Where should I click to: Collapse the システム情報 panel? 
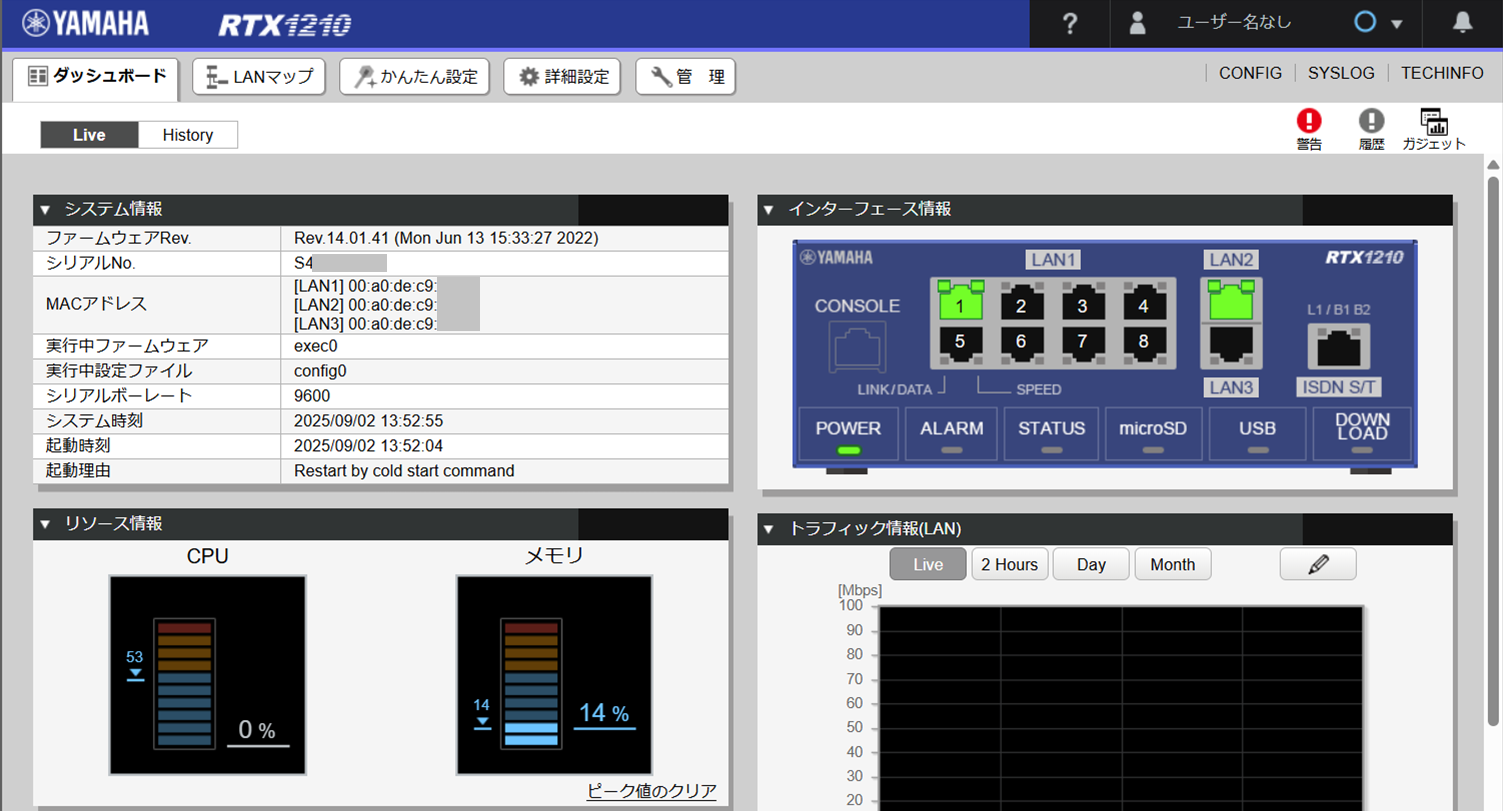45,210
